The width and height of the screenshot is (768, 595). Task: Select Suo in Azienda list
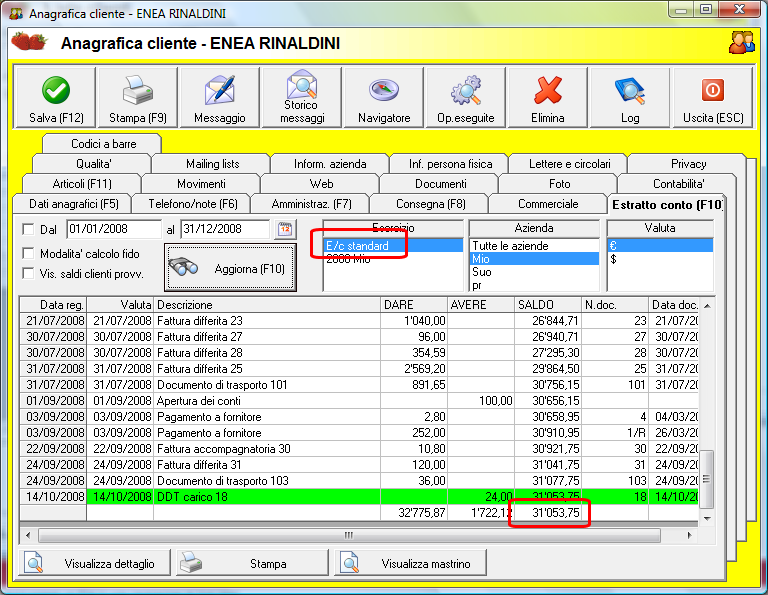(534, 272)
